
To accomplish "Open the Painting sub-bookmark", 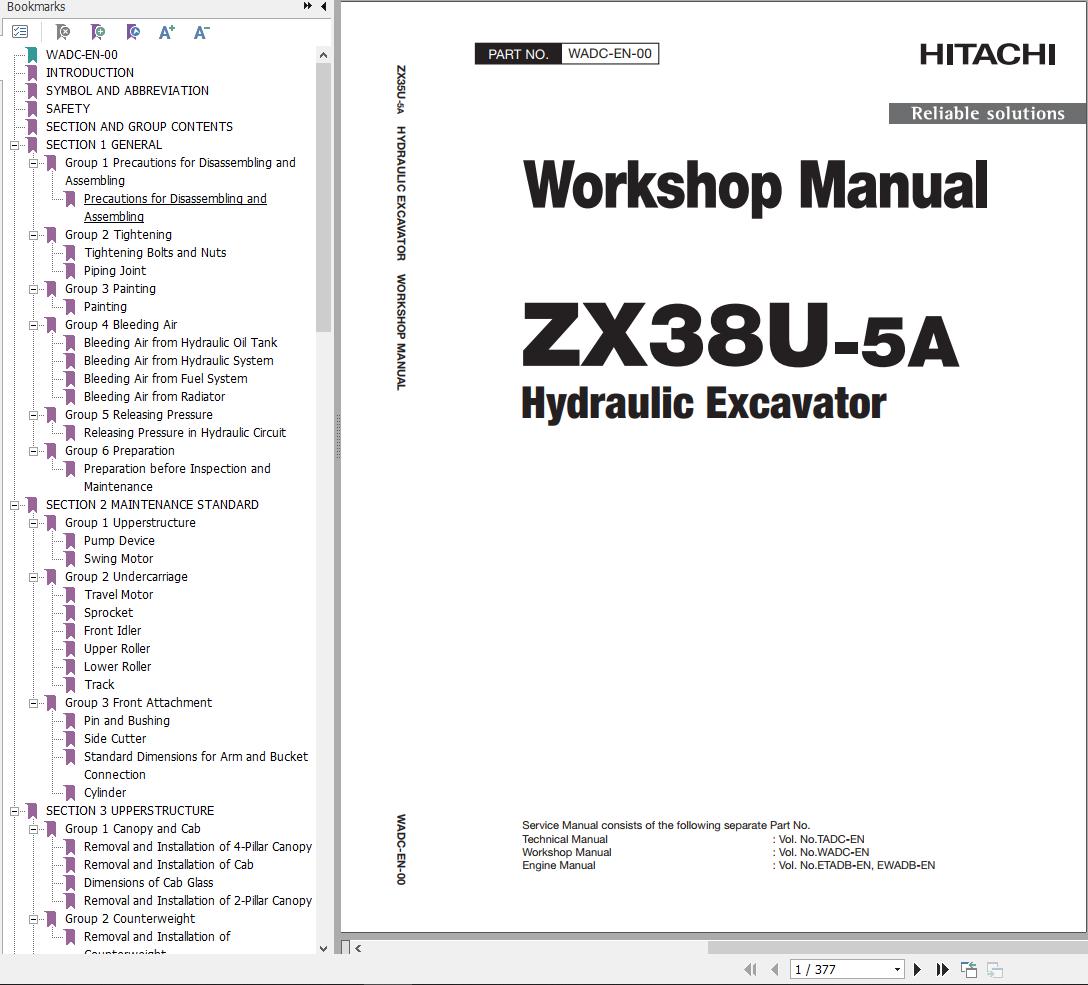I will 105,307.
